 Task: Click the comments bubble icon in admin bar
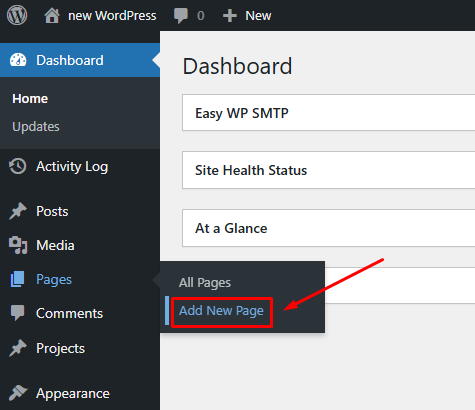181,16
